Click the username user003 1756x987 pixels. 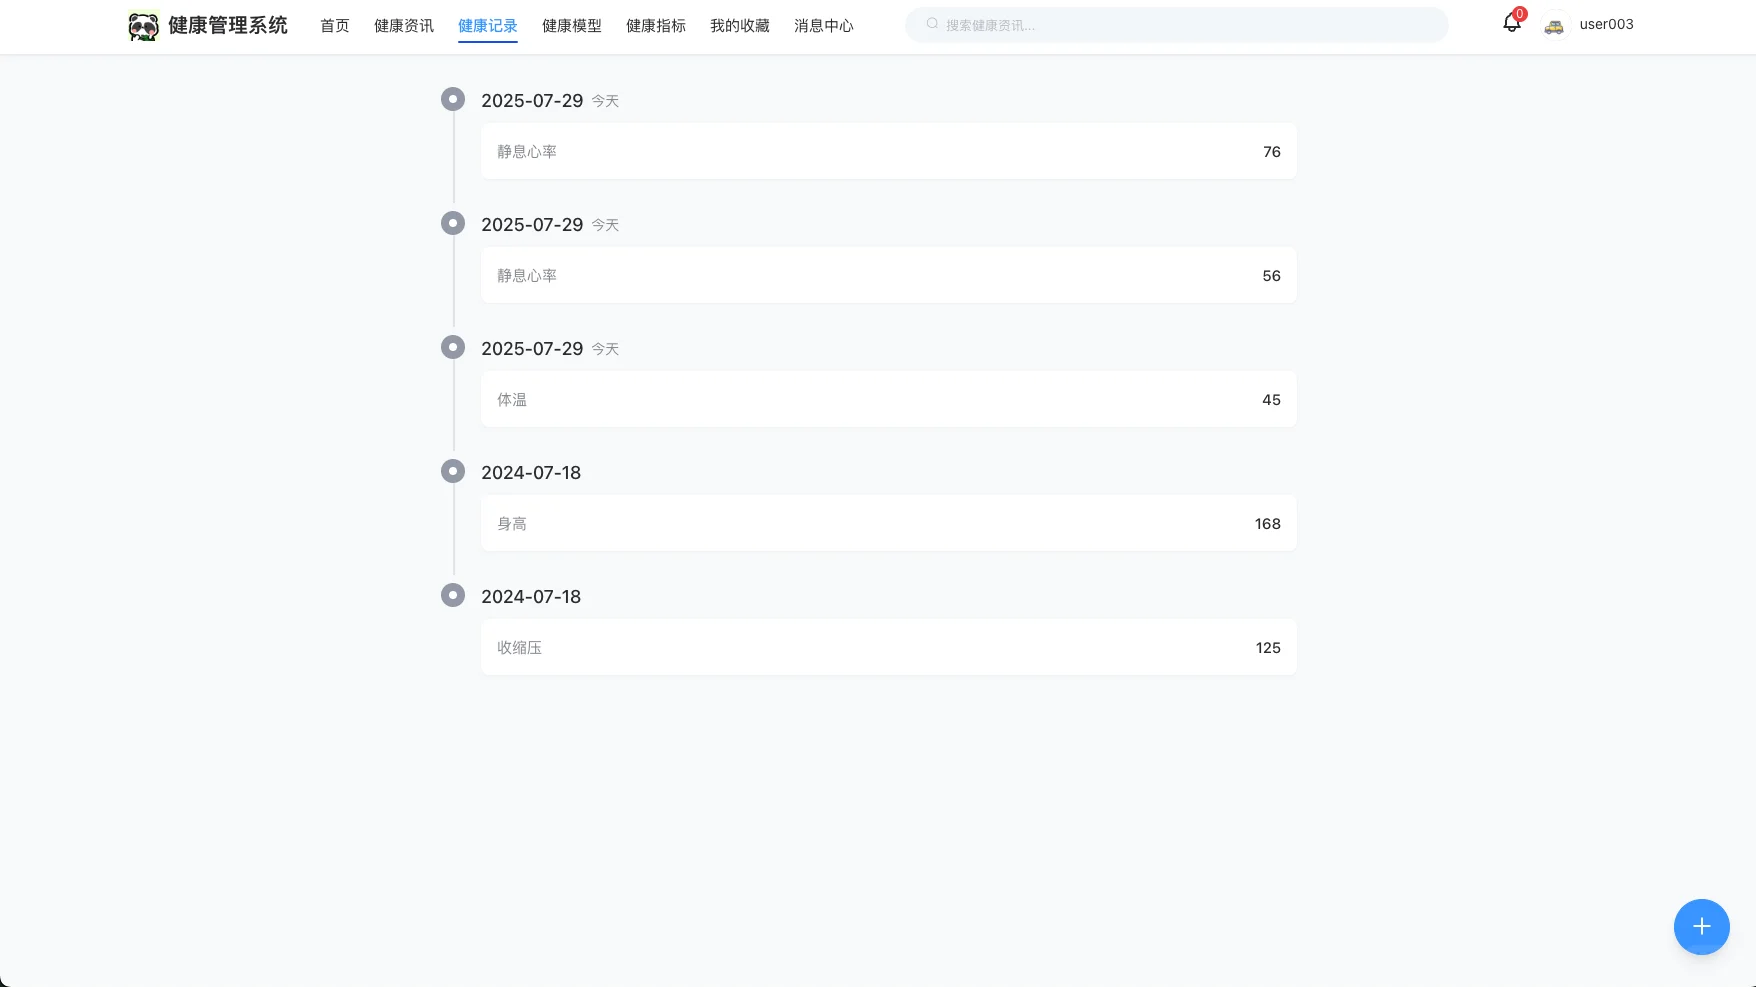[x=1606, y=24]
